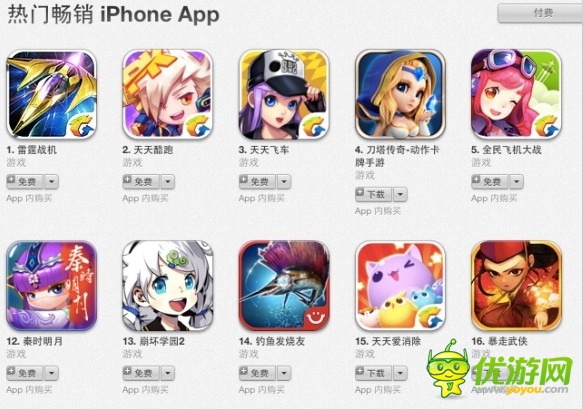This screenshot has width=583, height=409.
Task: Click 免费 button under 钓鱼发烧友
Action: (257, 373)
